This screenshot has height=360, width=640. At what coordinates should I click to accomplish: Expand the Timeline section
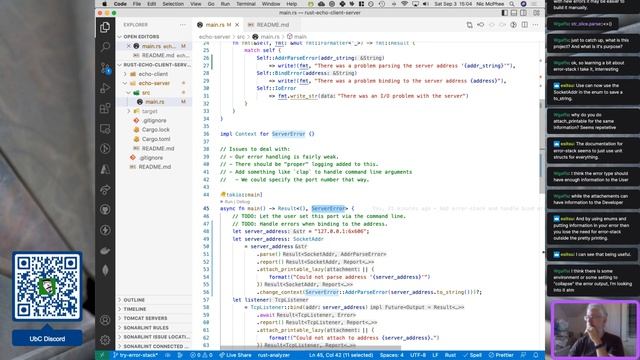(x=154, y=309)
